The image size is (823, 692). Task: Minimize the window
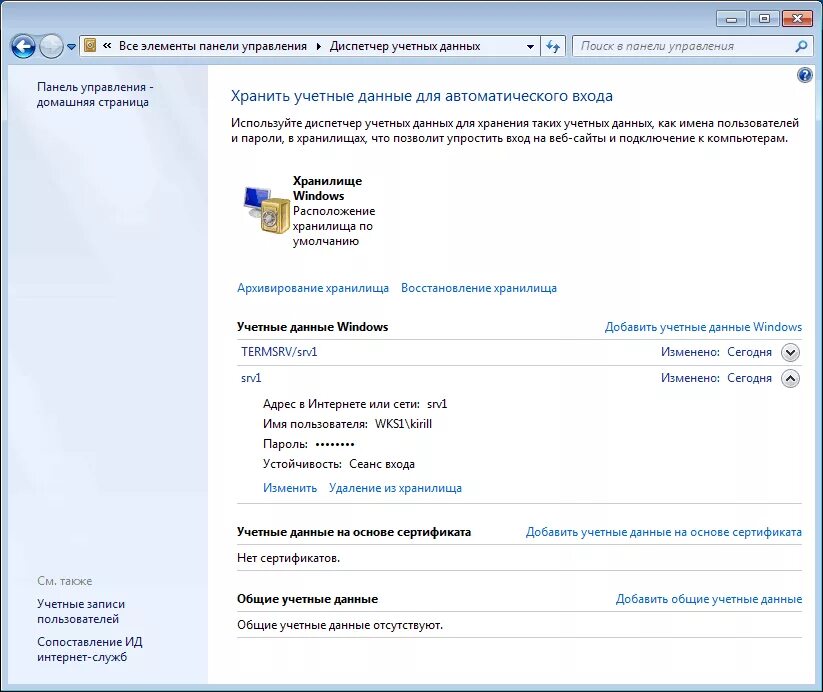pyautogui.click(x=731, y=19)
